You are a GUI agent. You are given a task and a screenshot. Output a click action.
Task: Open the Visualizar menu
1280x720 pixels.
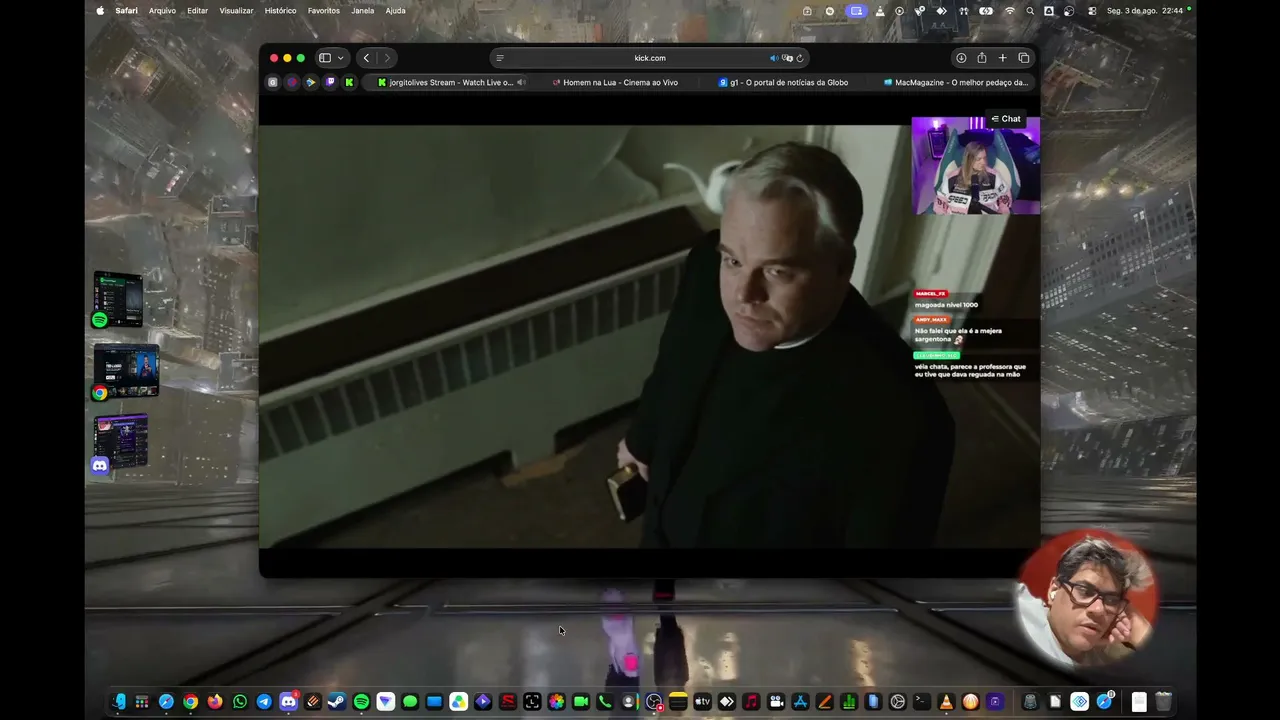pos(236,11)
